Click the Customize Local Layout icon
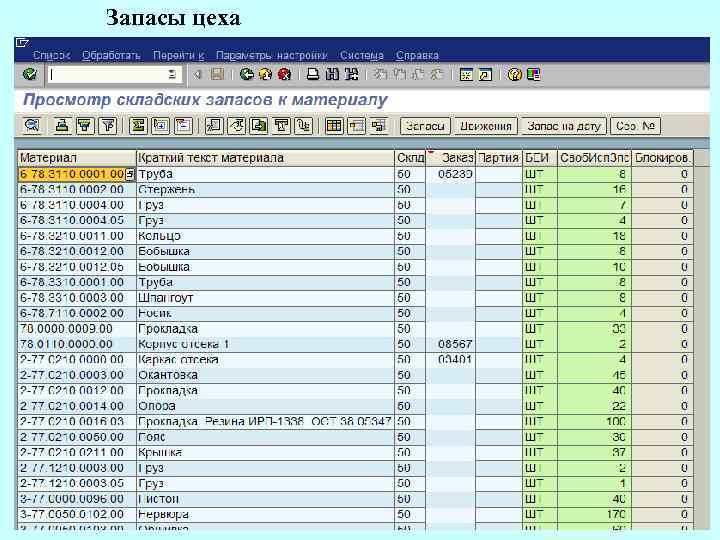 tap(534, 74)
